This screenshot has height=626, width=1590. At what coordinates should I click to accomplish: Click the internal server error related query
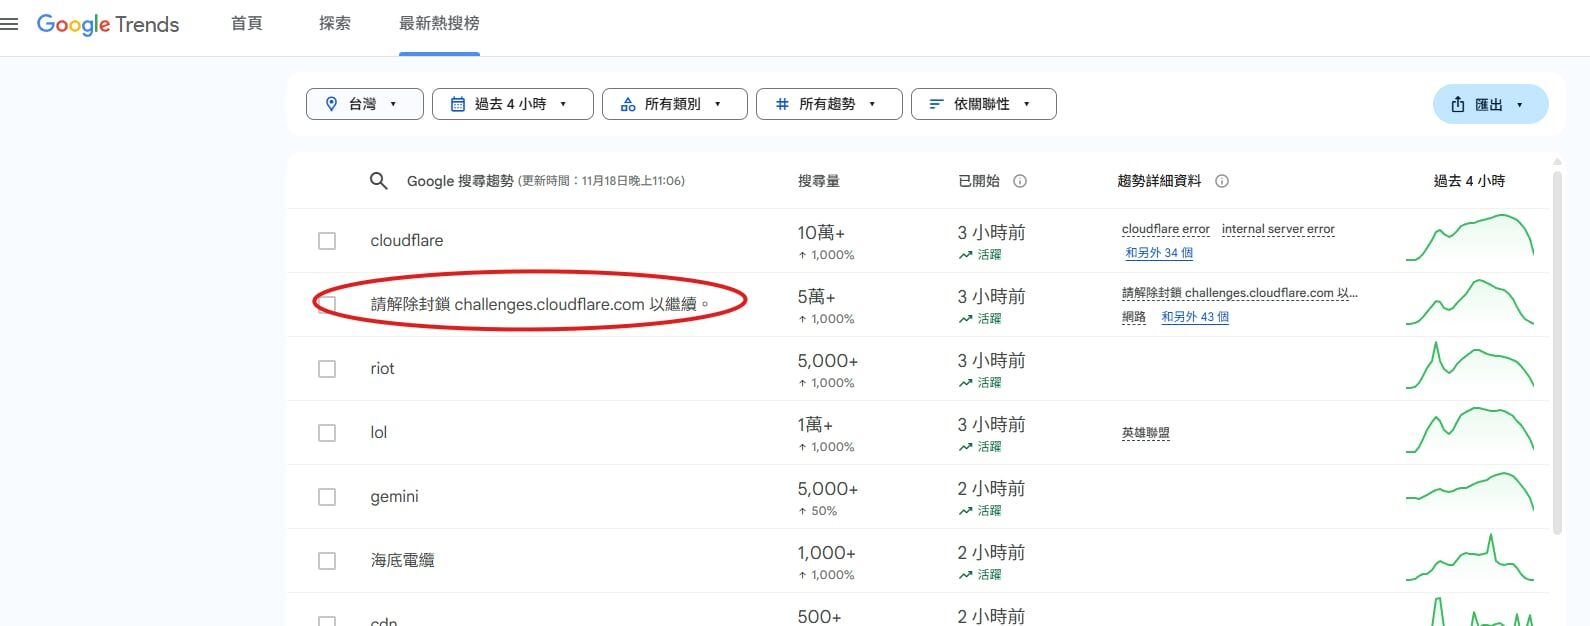click(1278, 229)
